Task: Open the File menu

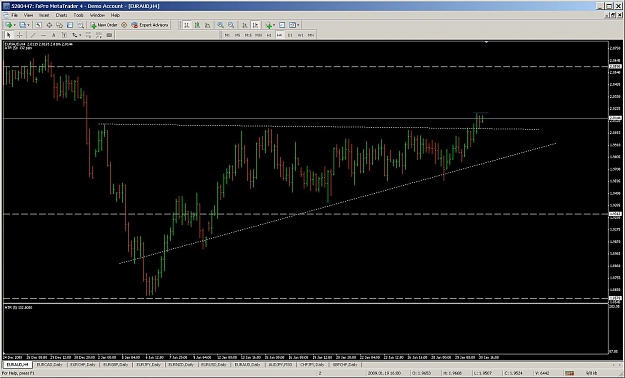Action: click(15, 15)
